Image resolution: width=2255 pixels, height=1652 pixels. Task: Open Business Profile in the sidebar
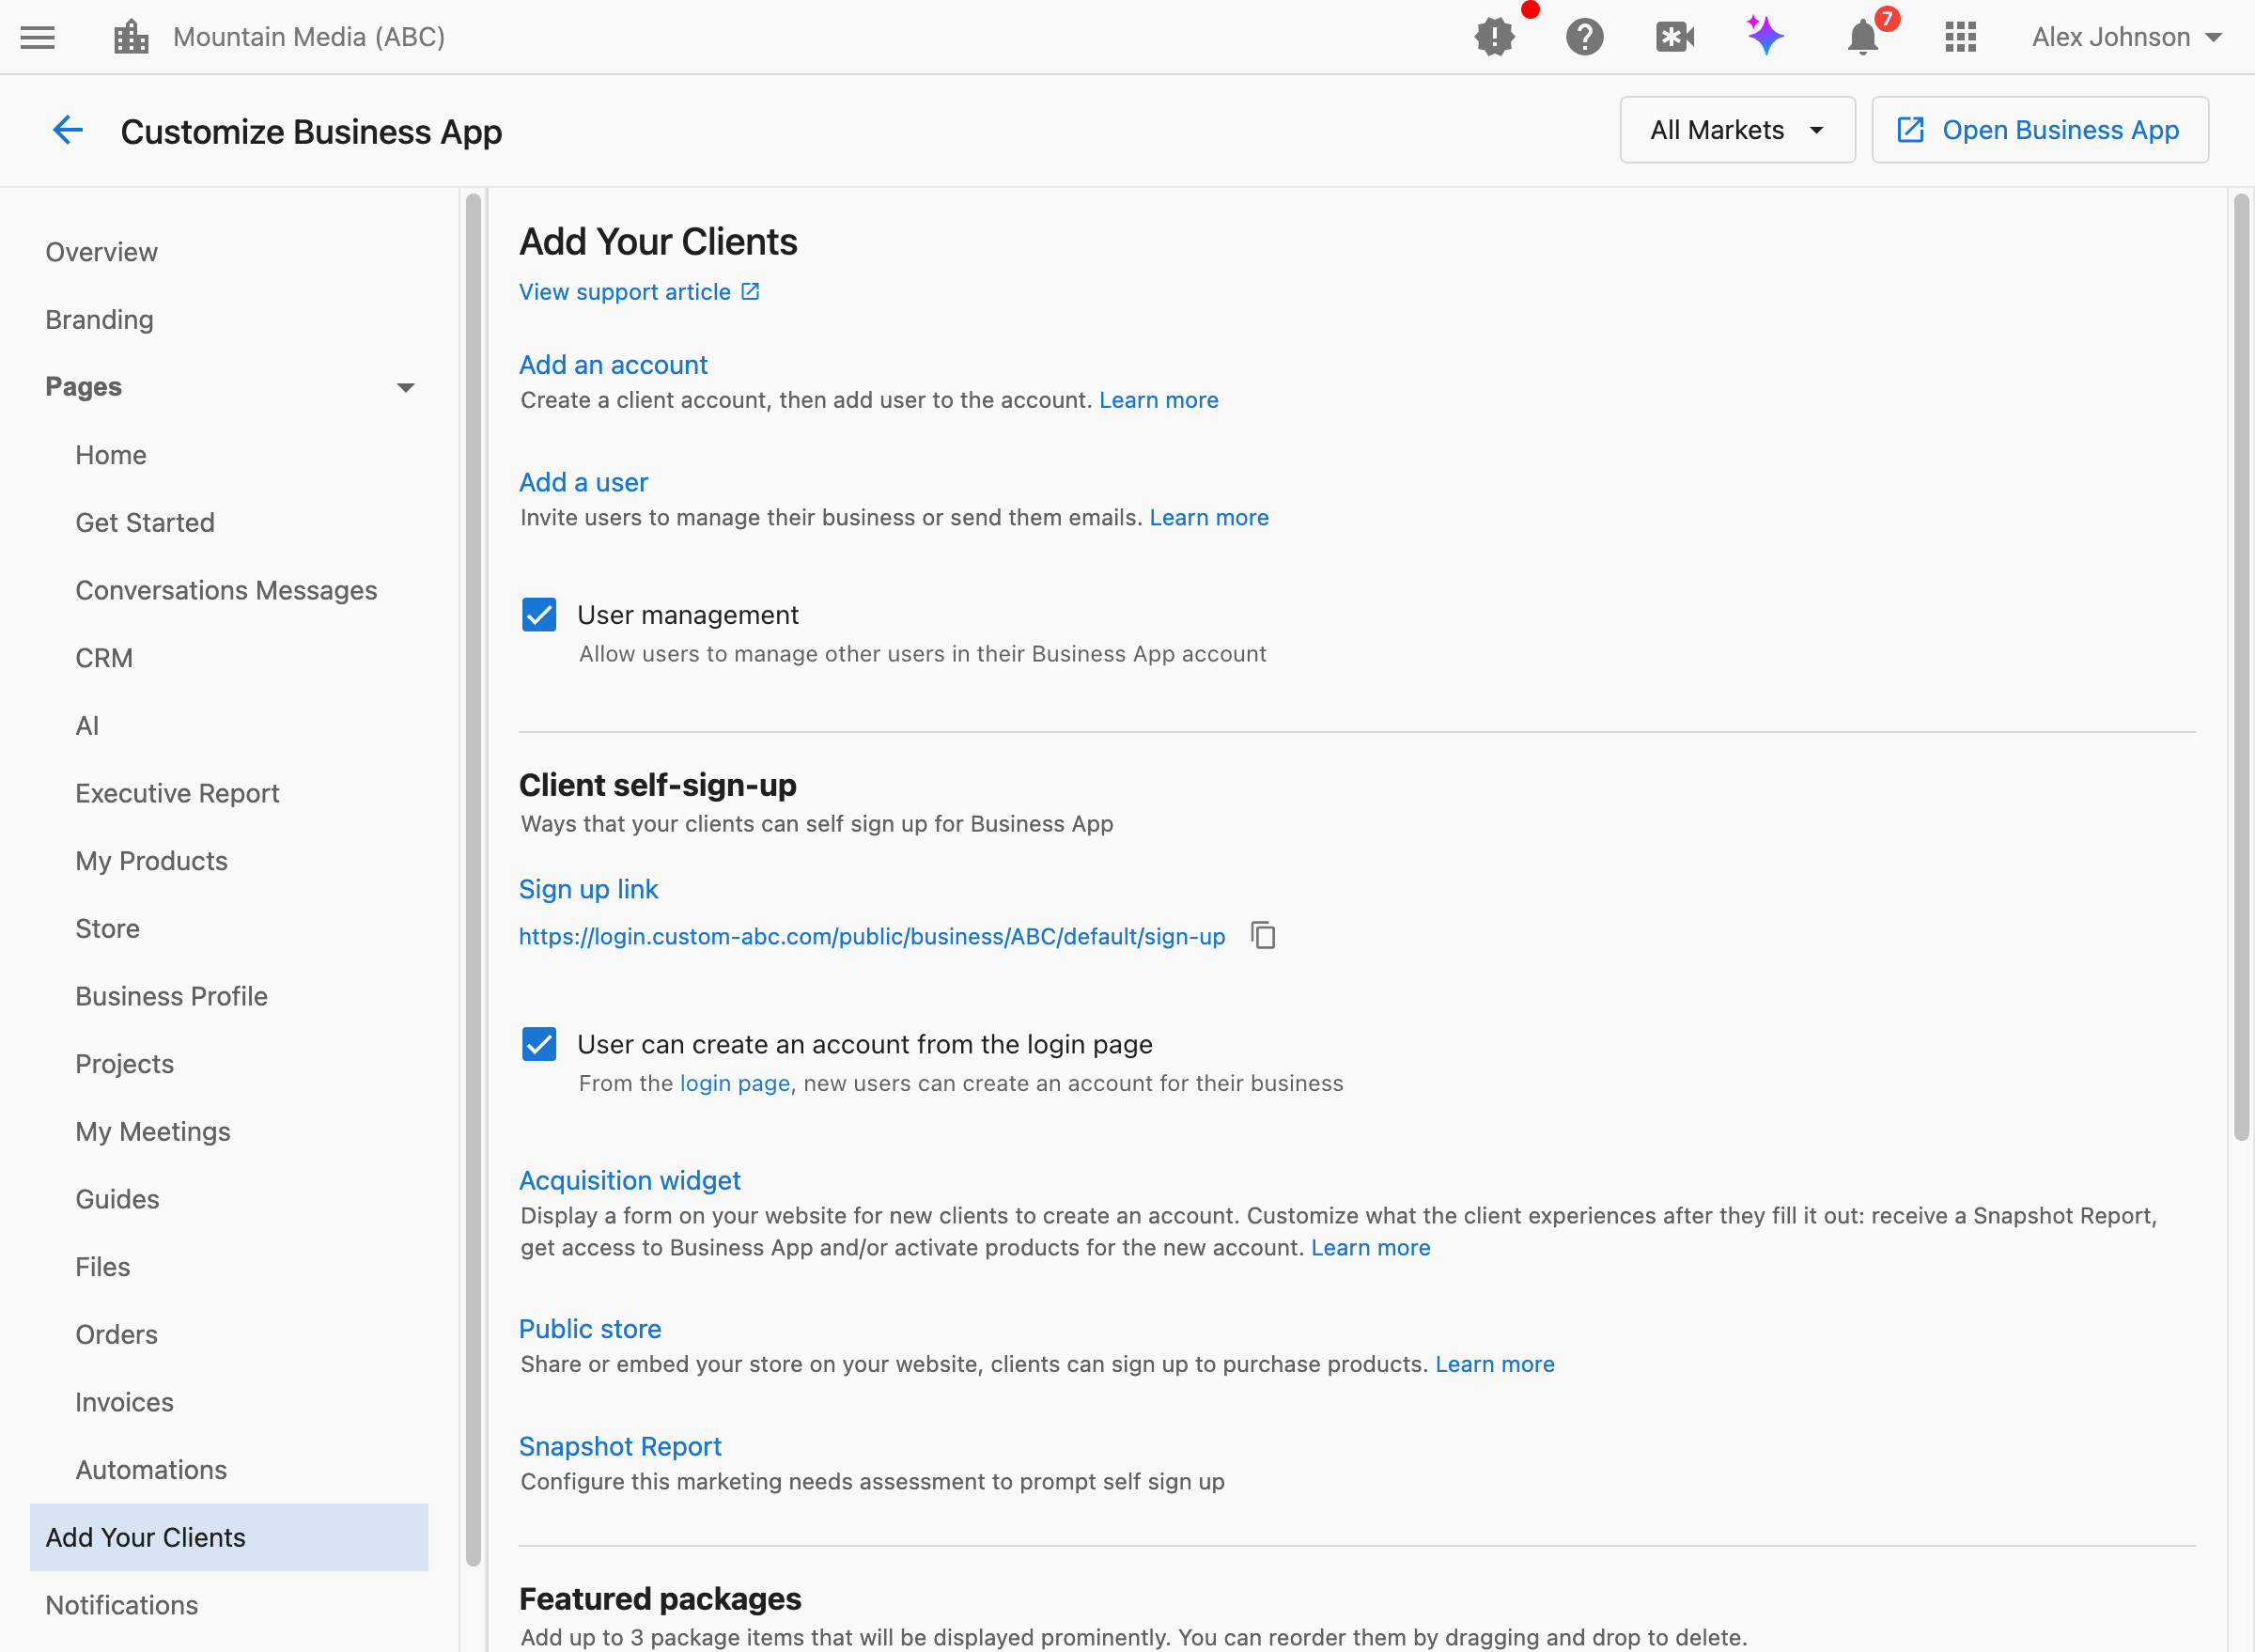(171, 996)
